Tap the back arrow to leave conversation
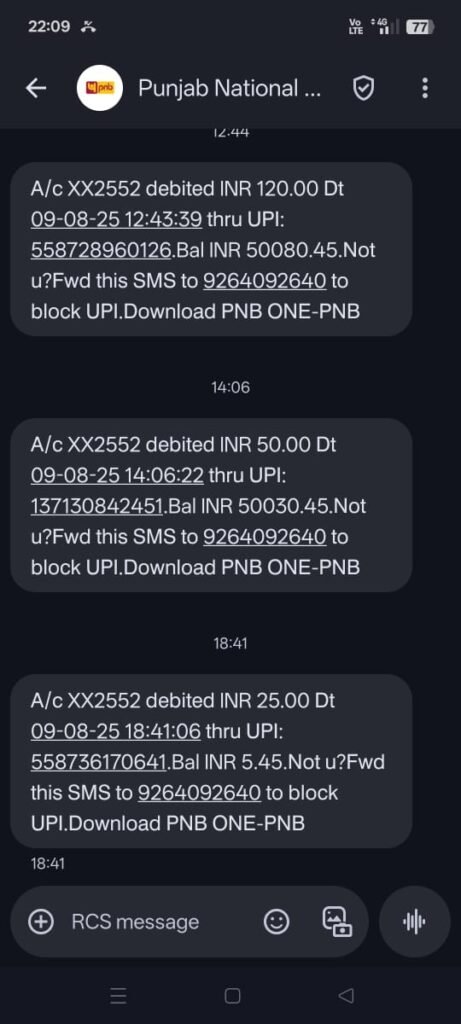This screenshot has height=1024, width=461. (x=36, y=88)
